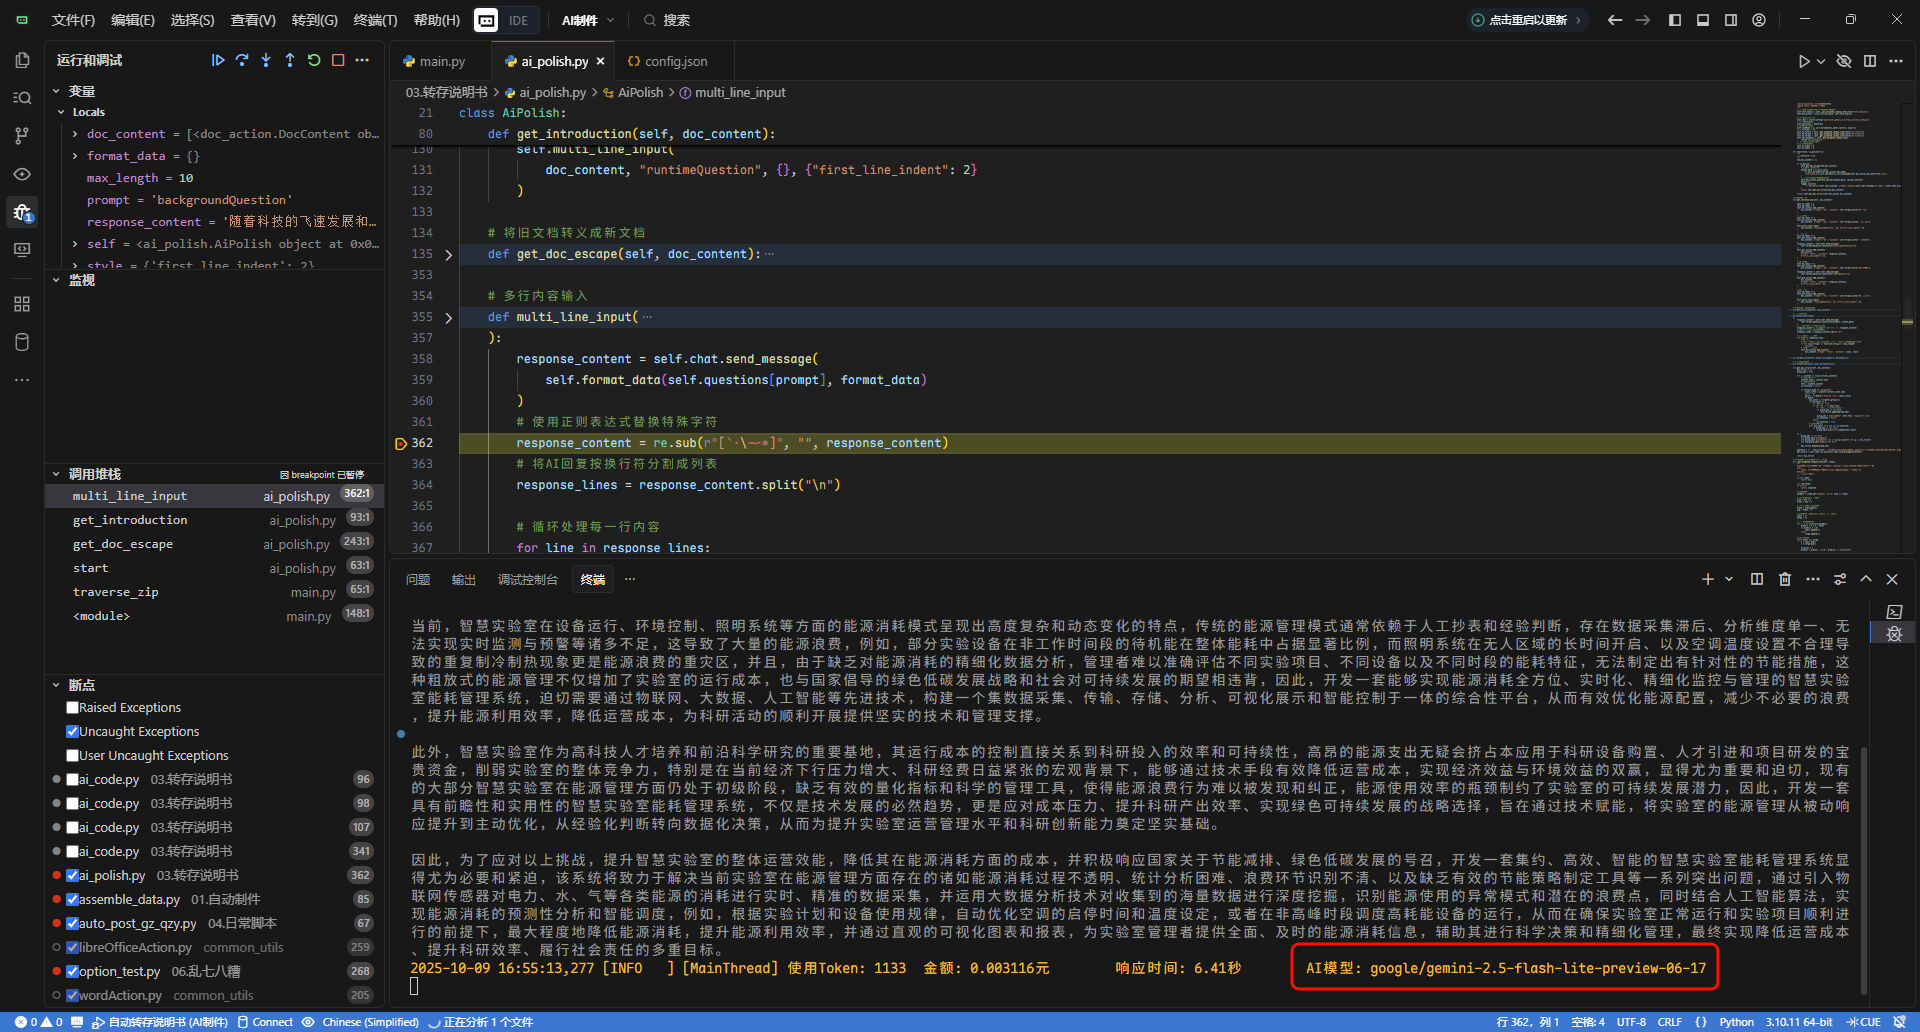Click the Step Over debug icon
This screenshot has height=1032, width=1920.
(x=242, y=60)
